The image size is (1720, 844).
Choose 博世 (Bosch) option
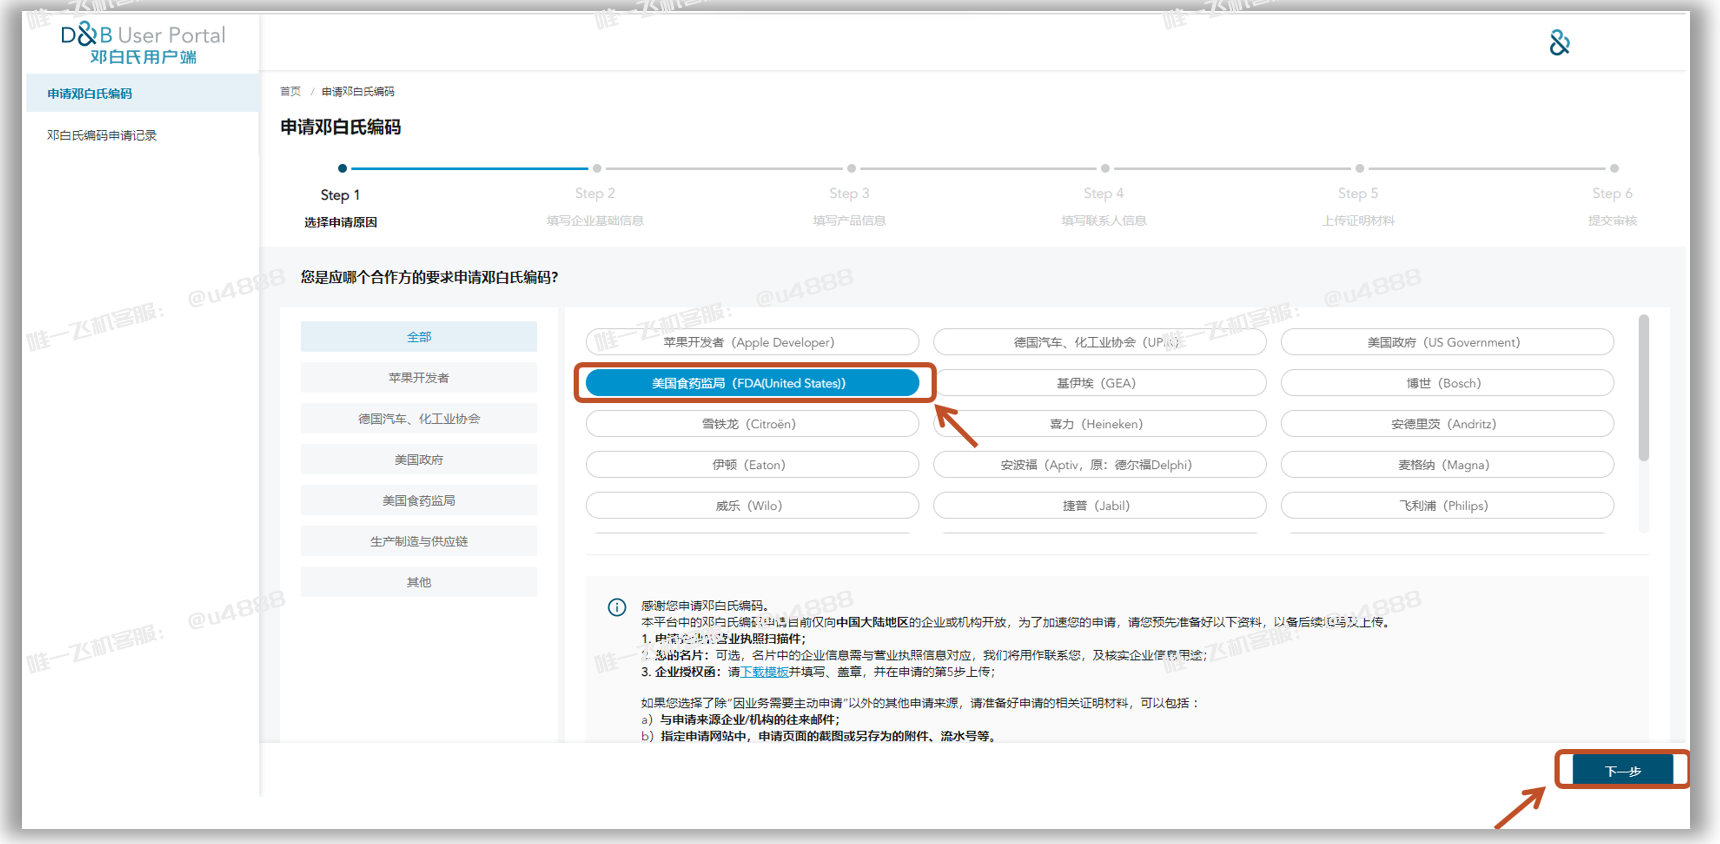[x=1447, y=383]
